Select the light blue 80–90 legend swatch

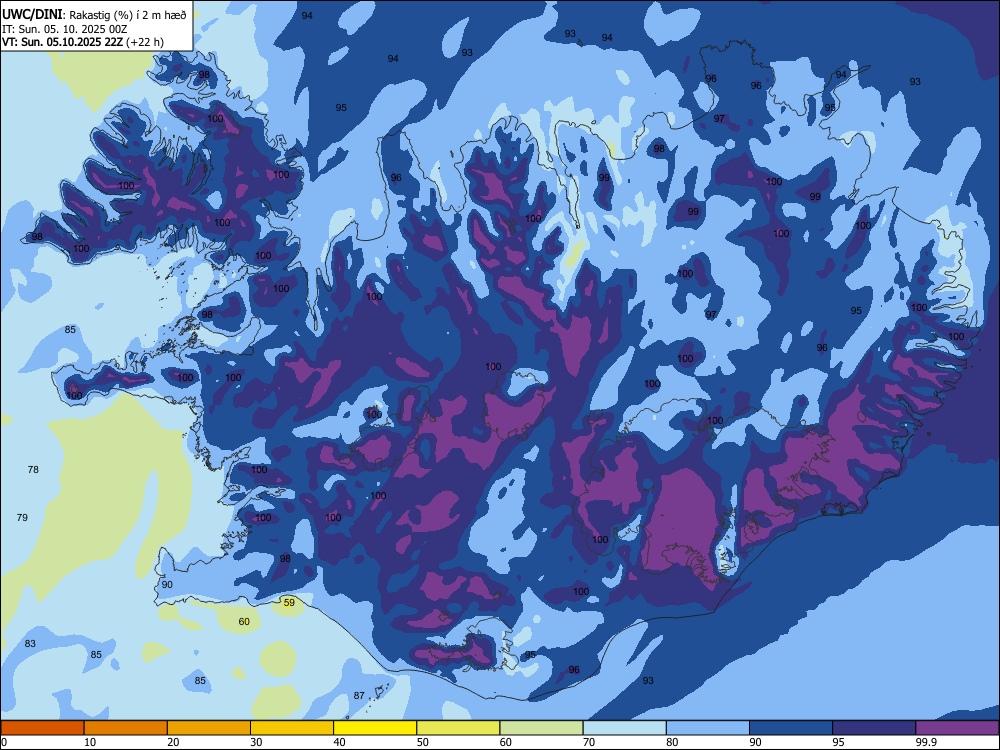[708, 728]
